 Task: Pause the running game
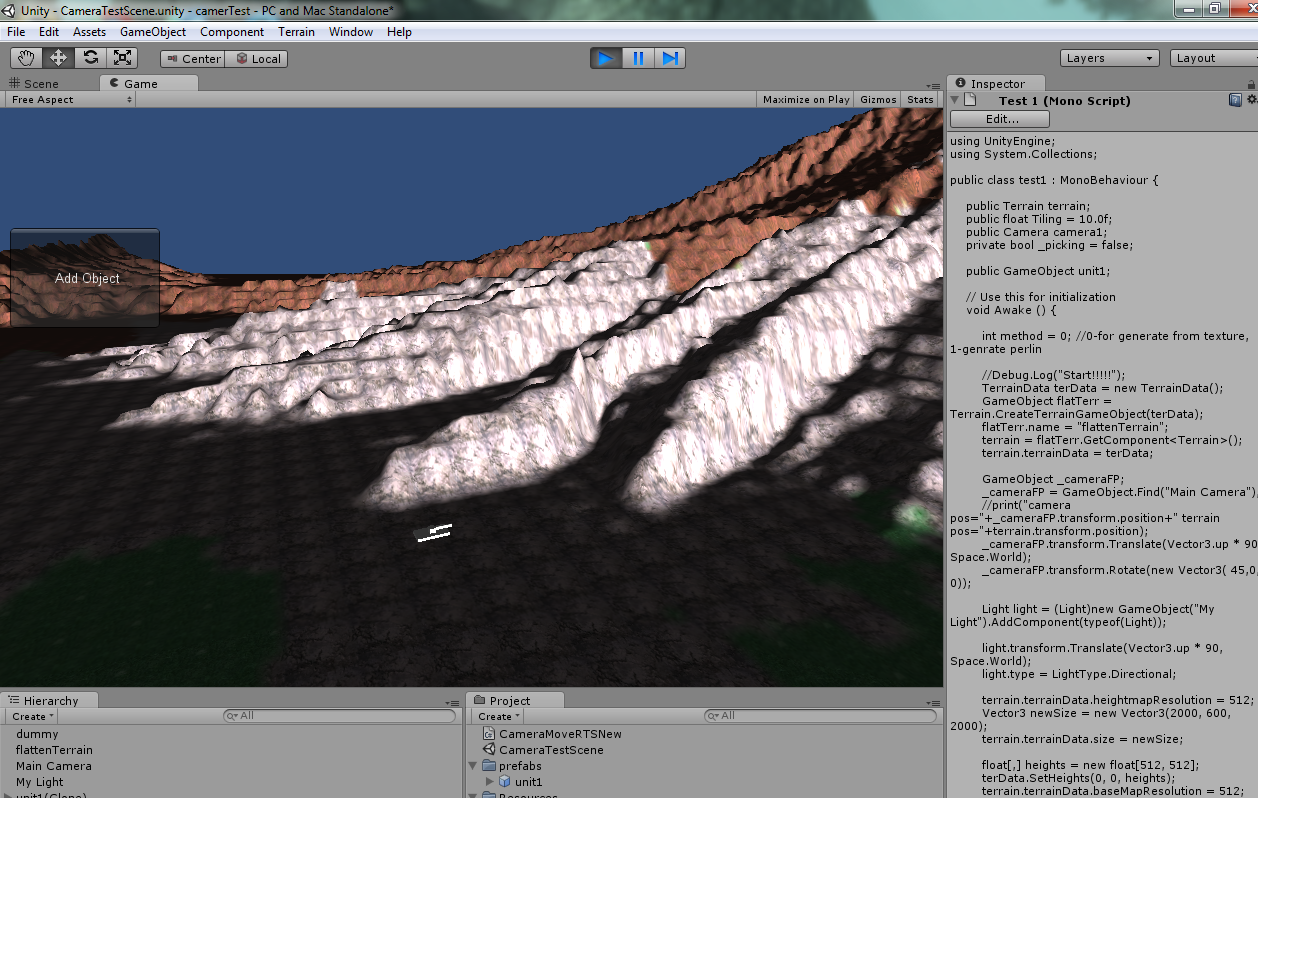coord(638,58)
